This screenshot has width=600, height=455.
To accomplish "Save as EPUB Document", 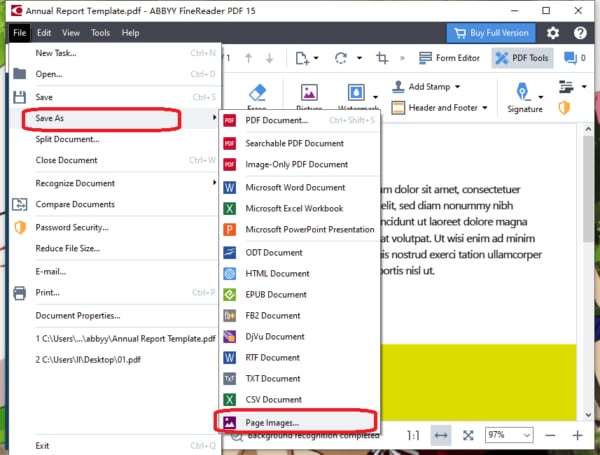I will (x=300, y=295).
